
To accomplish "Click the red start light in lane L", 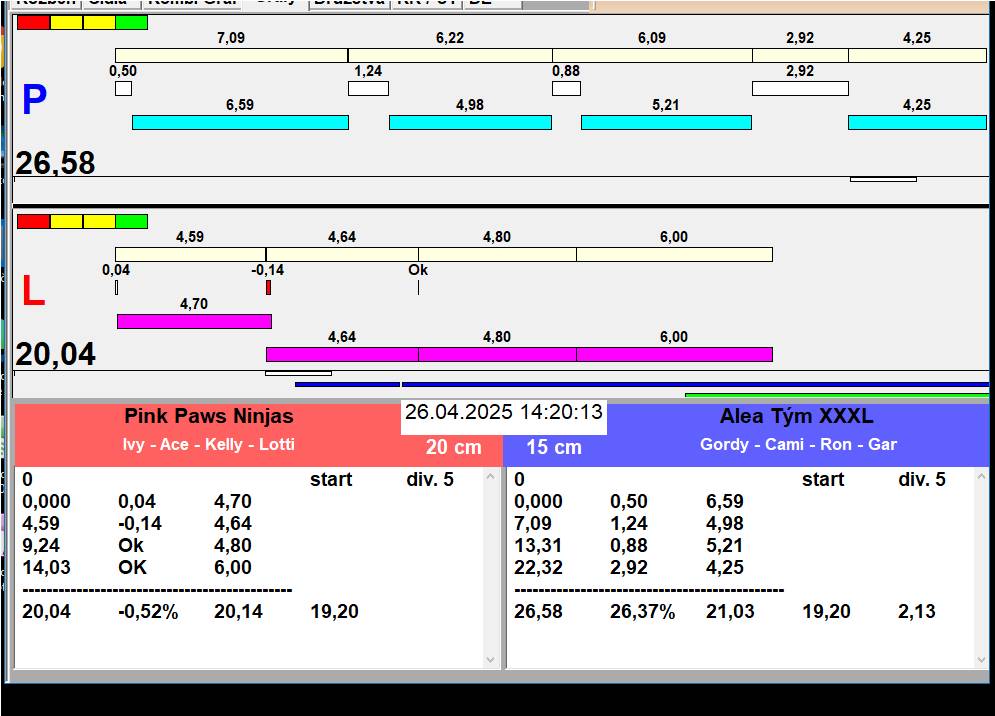I will pyautogui.click(x=33, y=221).
